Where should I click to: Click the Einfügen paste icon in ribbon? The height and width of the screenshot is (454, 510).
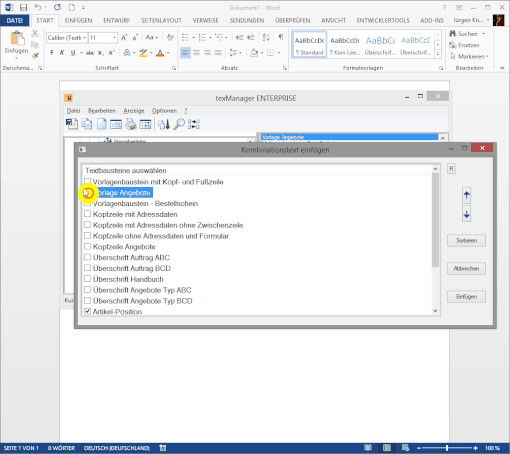[x=17, y=39]
